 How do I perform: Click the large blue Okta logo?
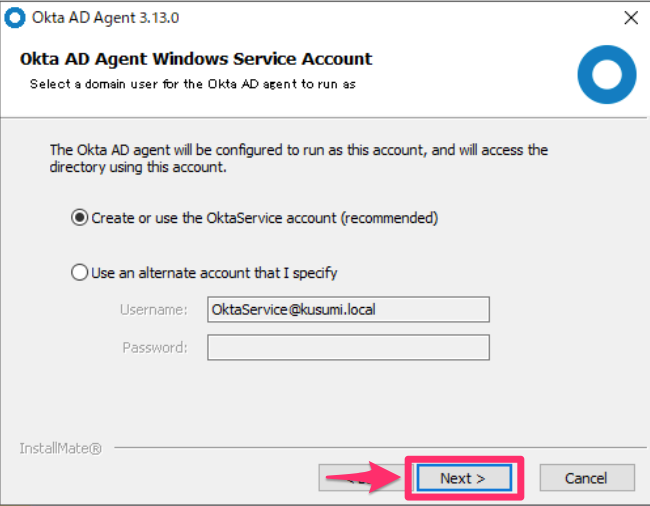606,74
